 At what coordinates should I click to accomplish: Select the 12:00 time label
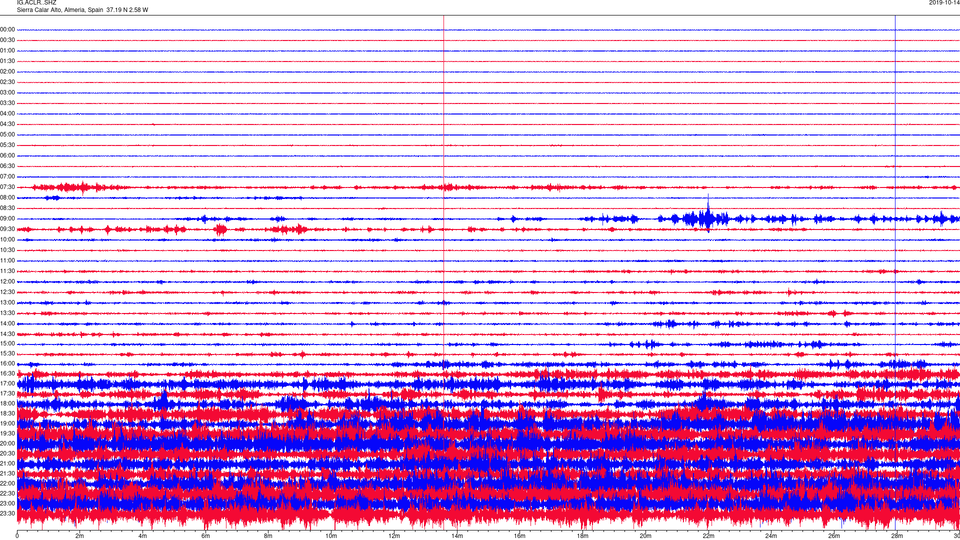(7, 282)
